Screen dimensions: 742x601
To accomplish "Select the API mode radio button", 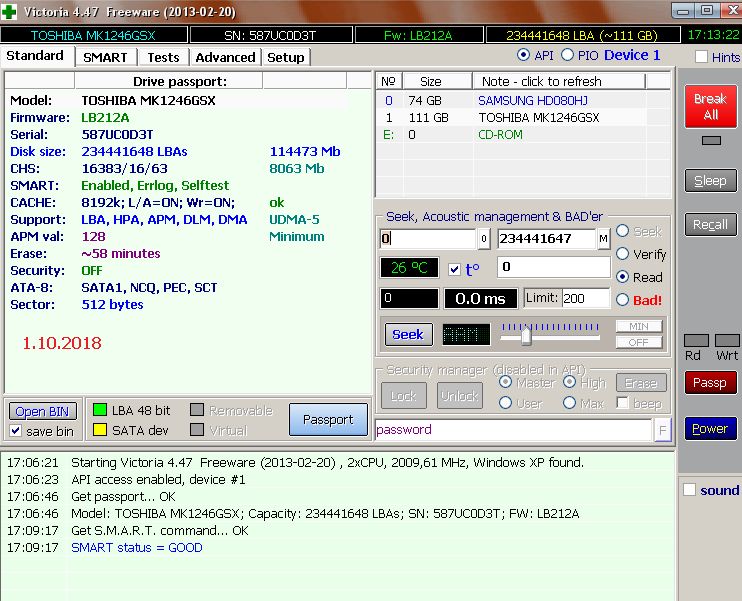I will click(523, 55).
